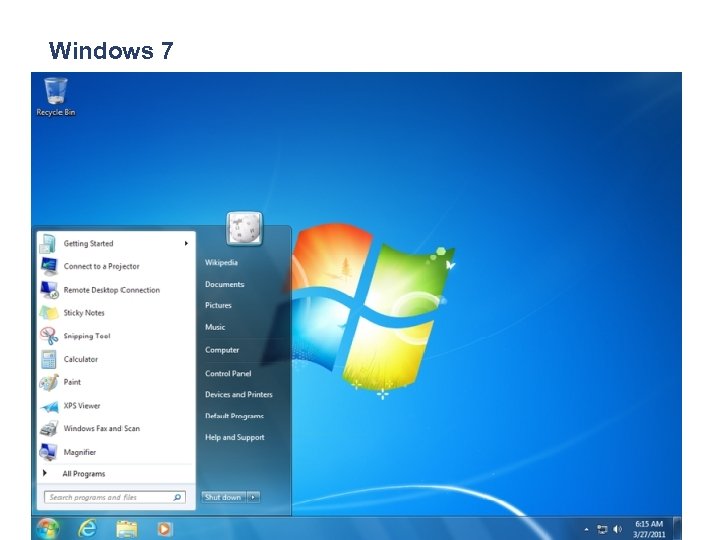The height and width of the screenshot is (540, 720).
Task: Click the All Programs label
Action: 84,474
